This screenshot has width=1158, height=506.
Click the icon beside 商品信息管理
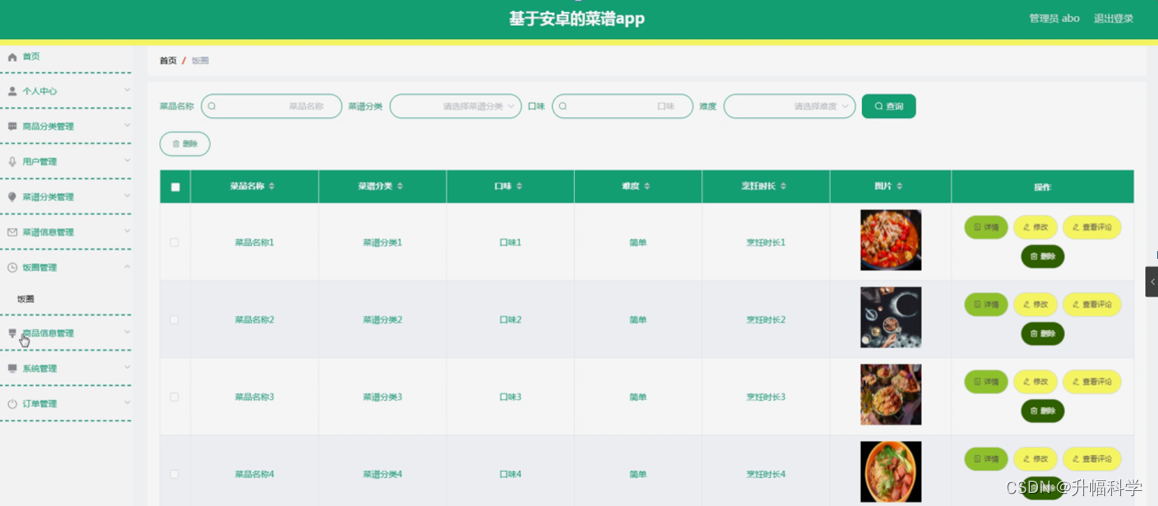pos(13,333)
